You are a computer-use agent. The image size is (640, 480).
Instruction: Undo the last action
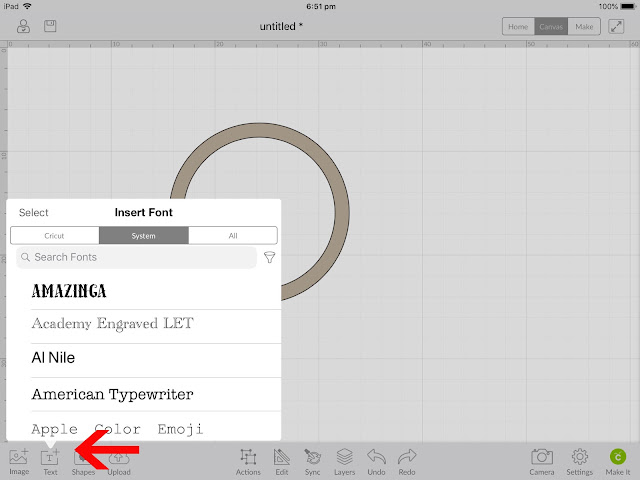click(x=376, y=462)
